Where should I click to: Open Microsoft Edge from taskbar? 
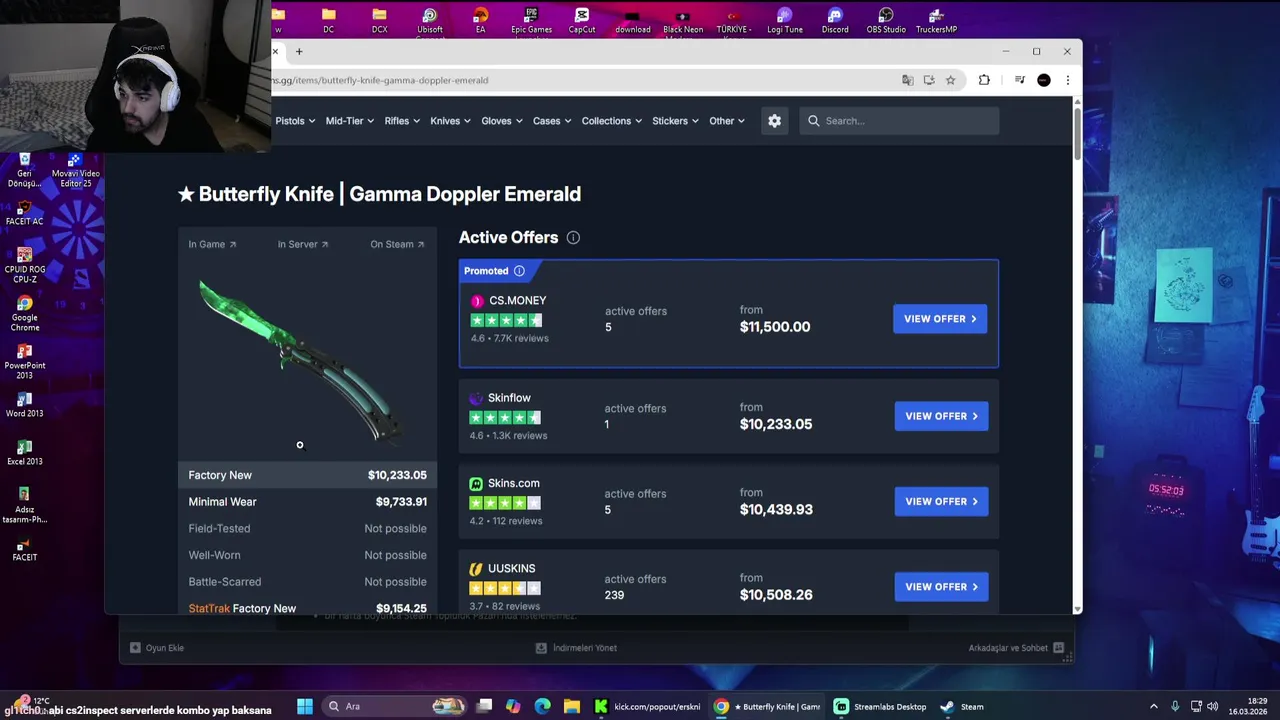[x=542, y=706]
